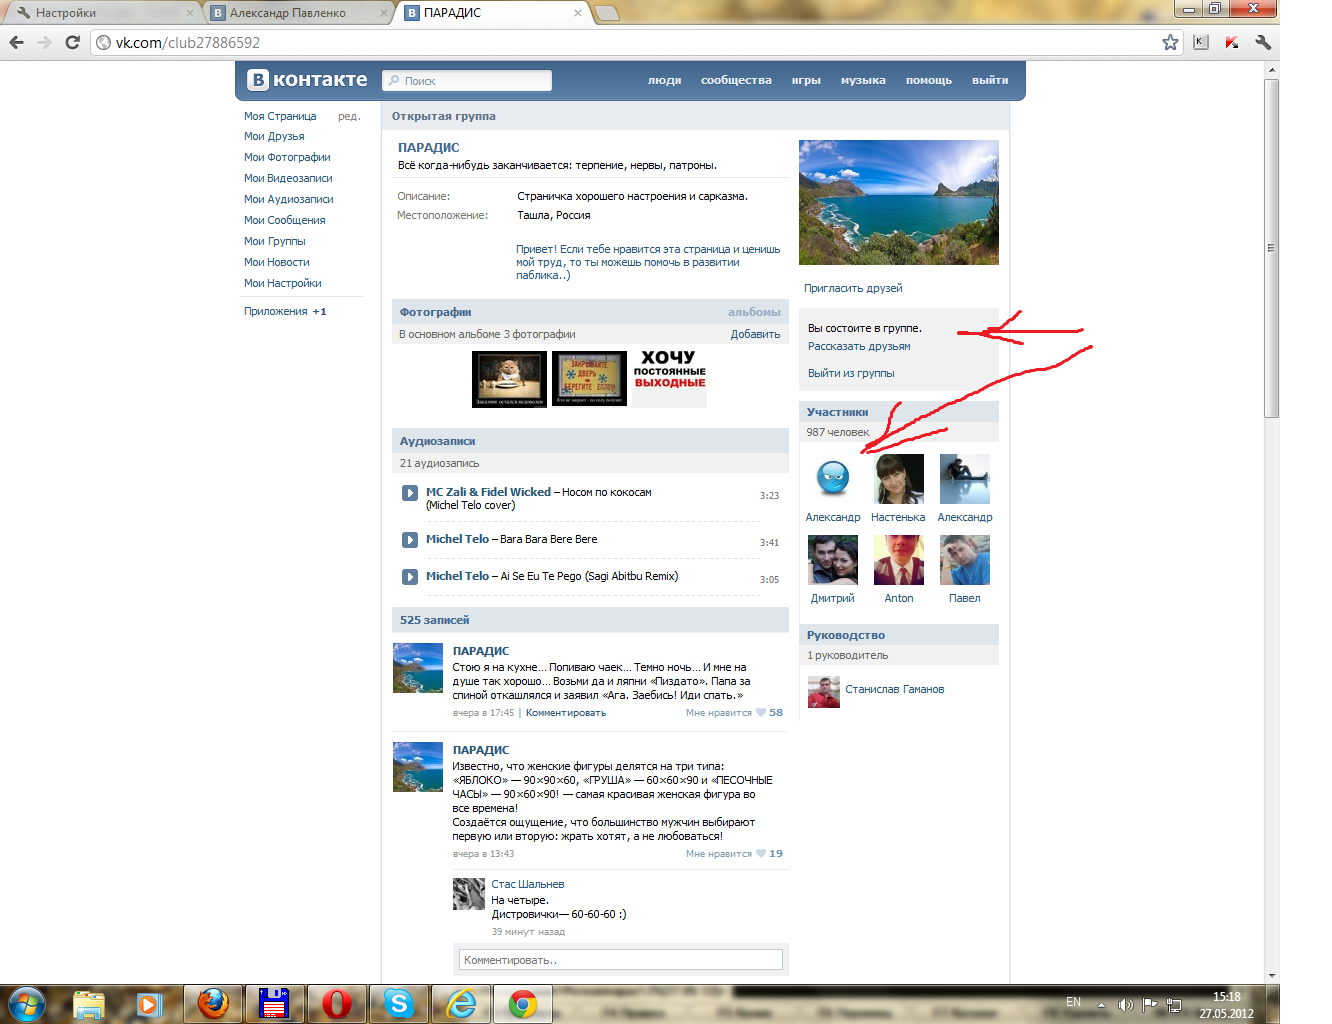The image size is (1332, 1024).
Task: Open Моя Страница in sidebar
Action: click(x=280, y=116)
